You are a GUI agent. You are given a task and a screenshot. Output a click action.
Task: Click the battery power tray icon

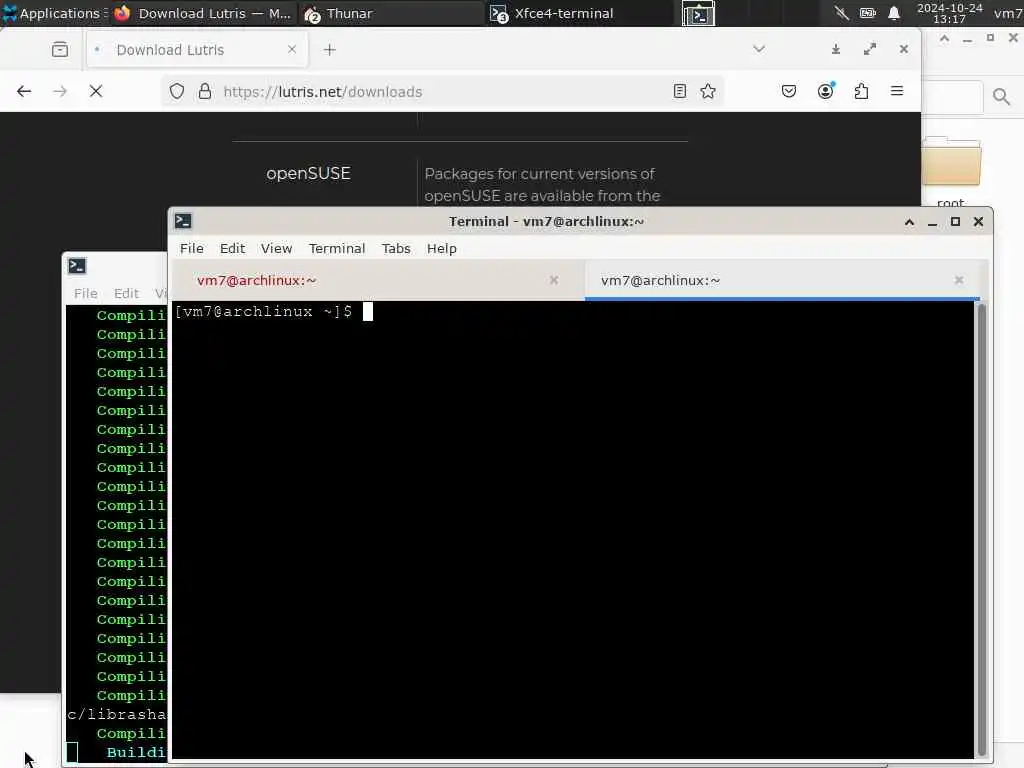point(867,13)
